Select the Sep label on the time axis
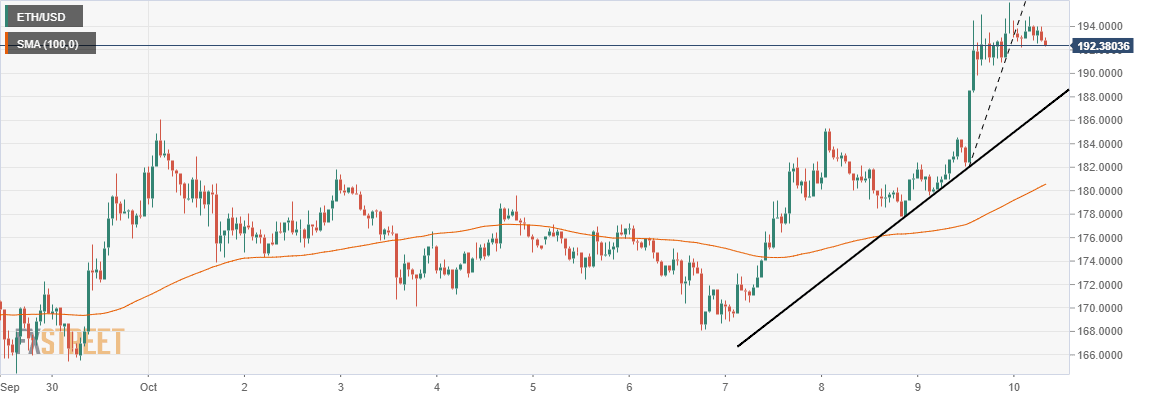Screen dimensions: 1153x400 click(11, 386)
